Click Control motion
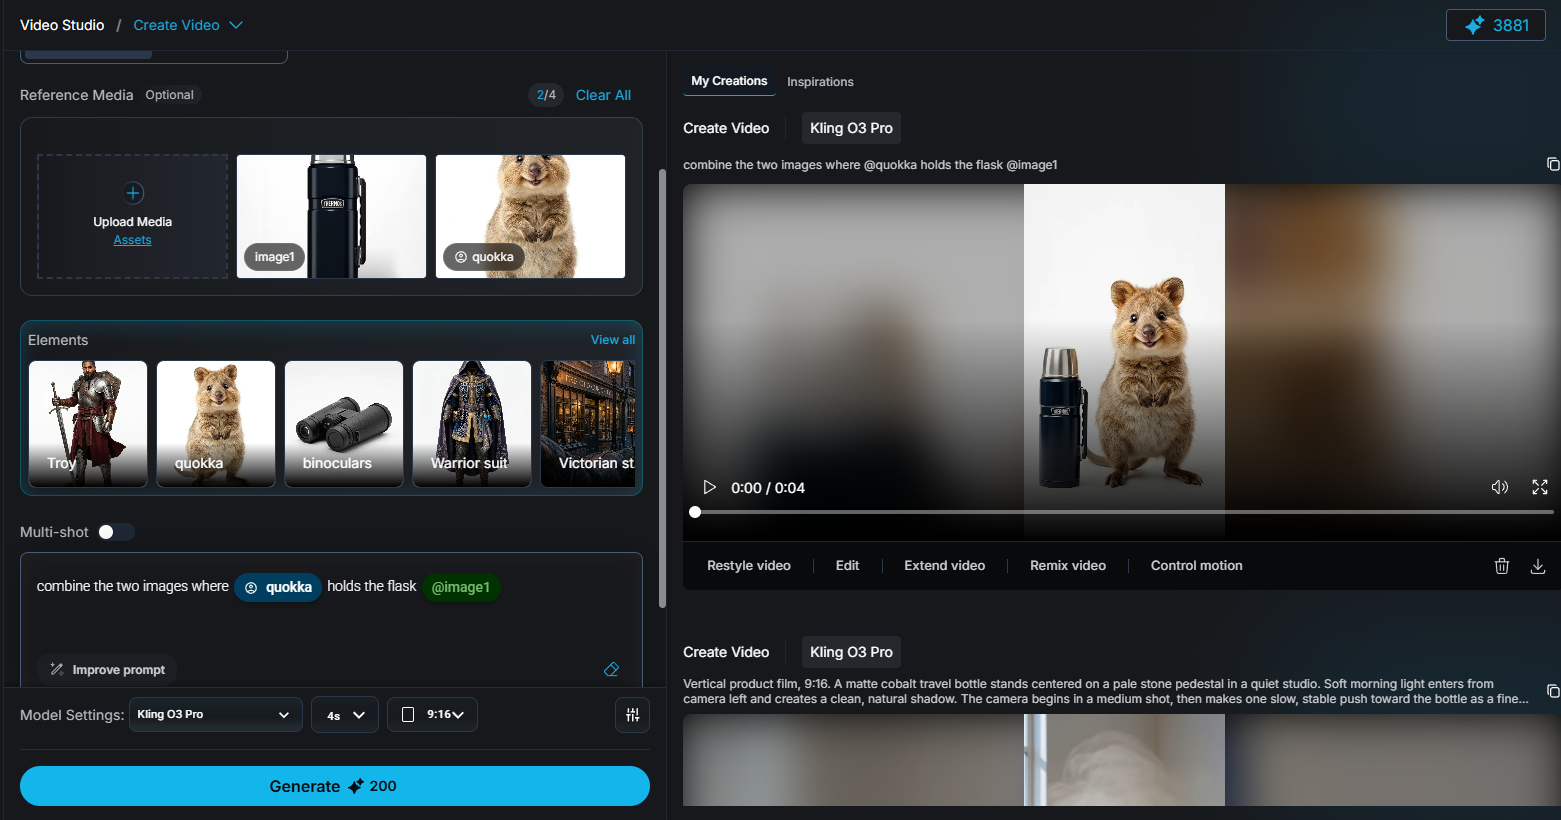 (1197, 566)
